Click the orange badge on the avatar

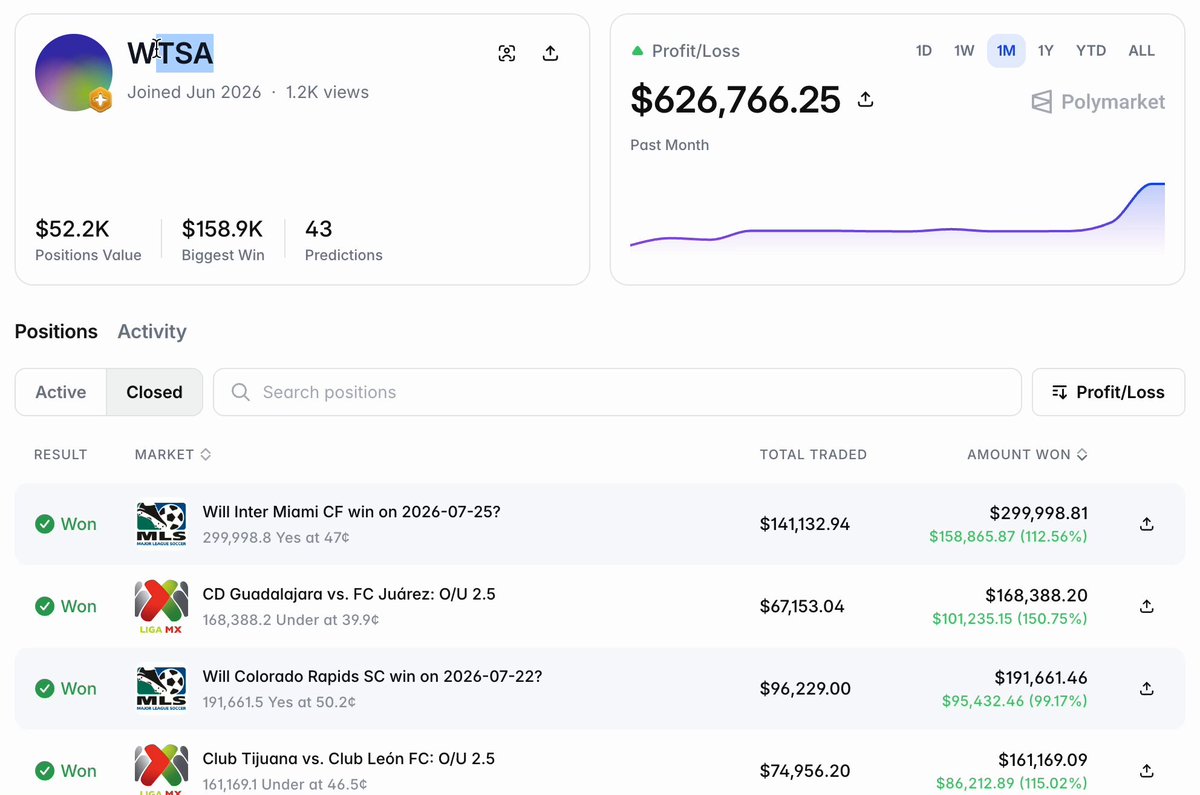pyautogui.click(x=100, y=100)
